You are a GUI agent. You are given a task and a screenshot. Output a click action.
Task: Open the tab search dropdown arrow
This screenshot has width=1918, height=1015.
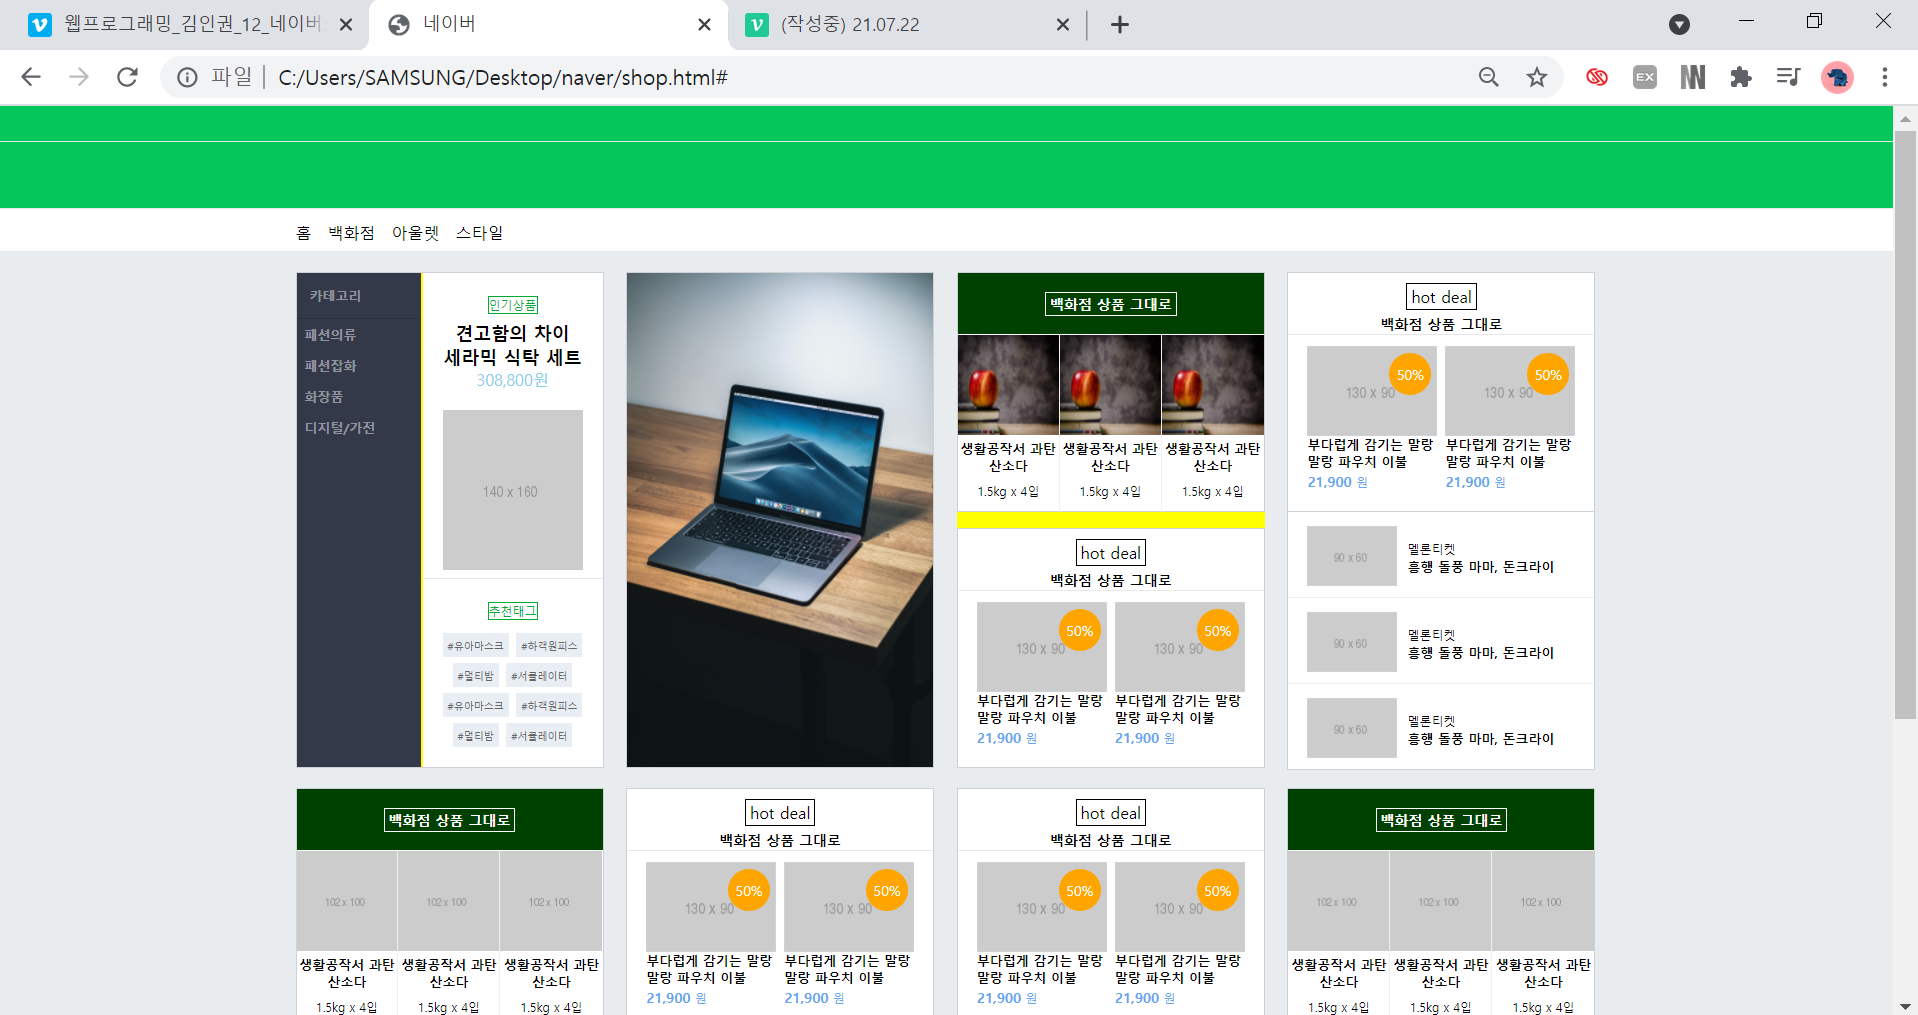click(x=1680, y=25)
